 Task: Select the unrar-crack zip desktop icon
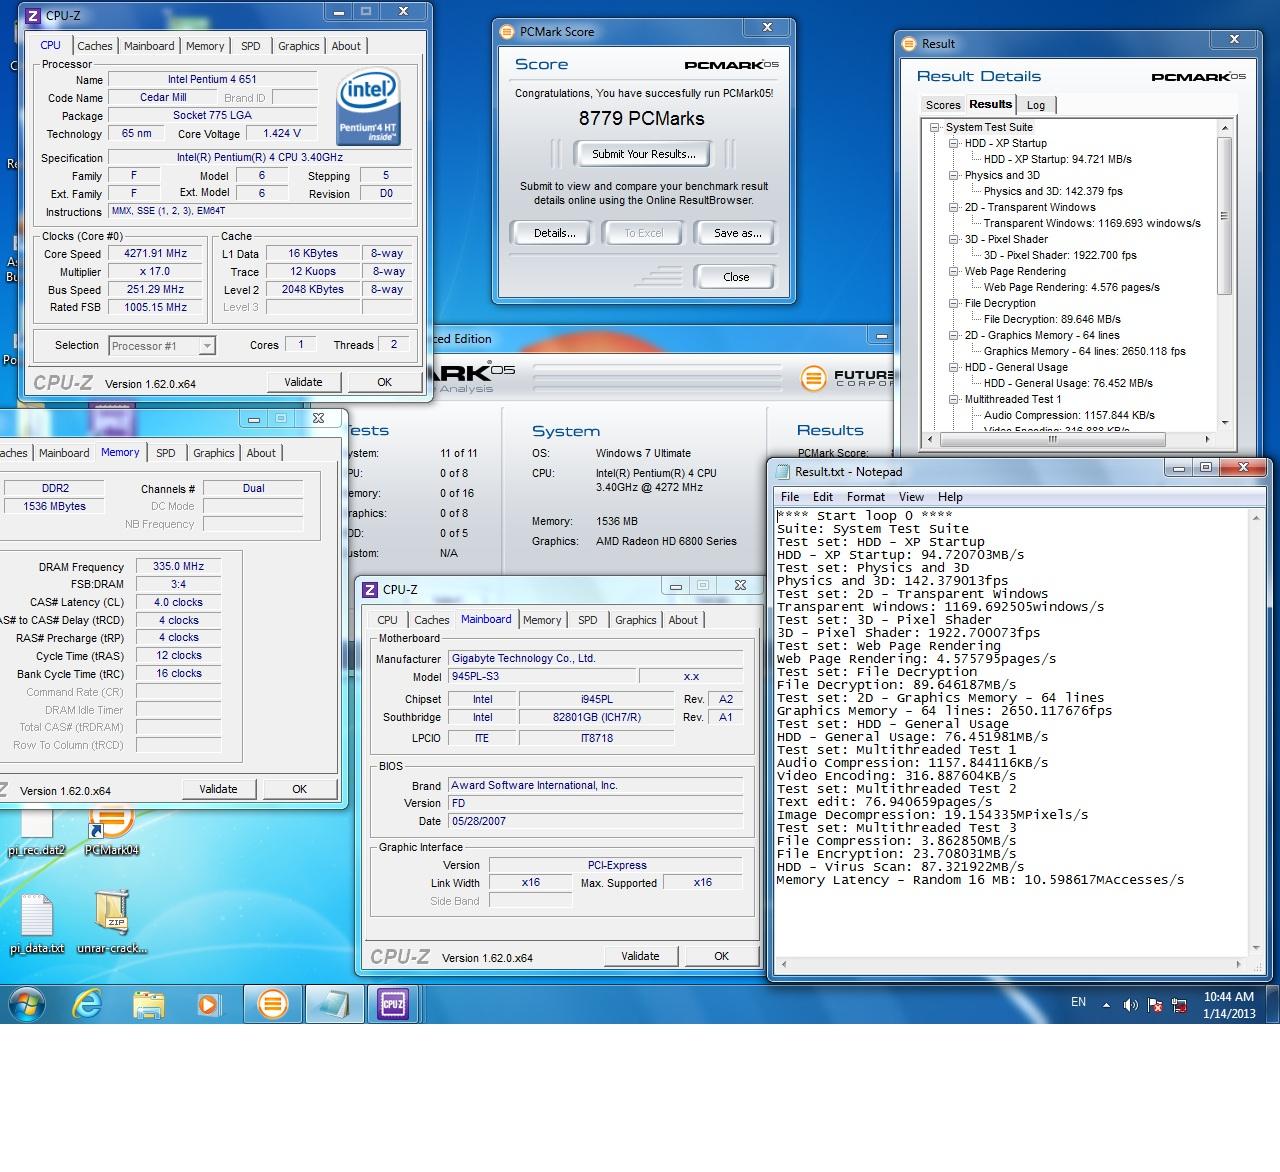[x=112, y=923]
